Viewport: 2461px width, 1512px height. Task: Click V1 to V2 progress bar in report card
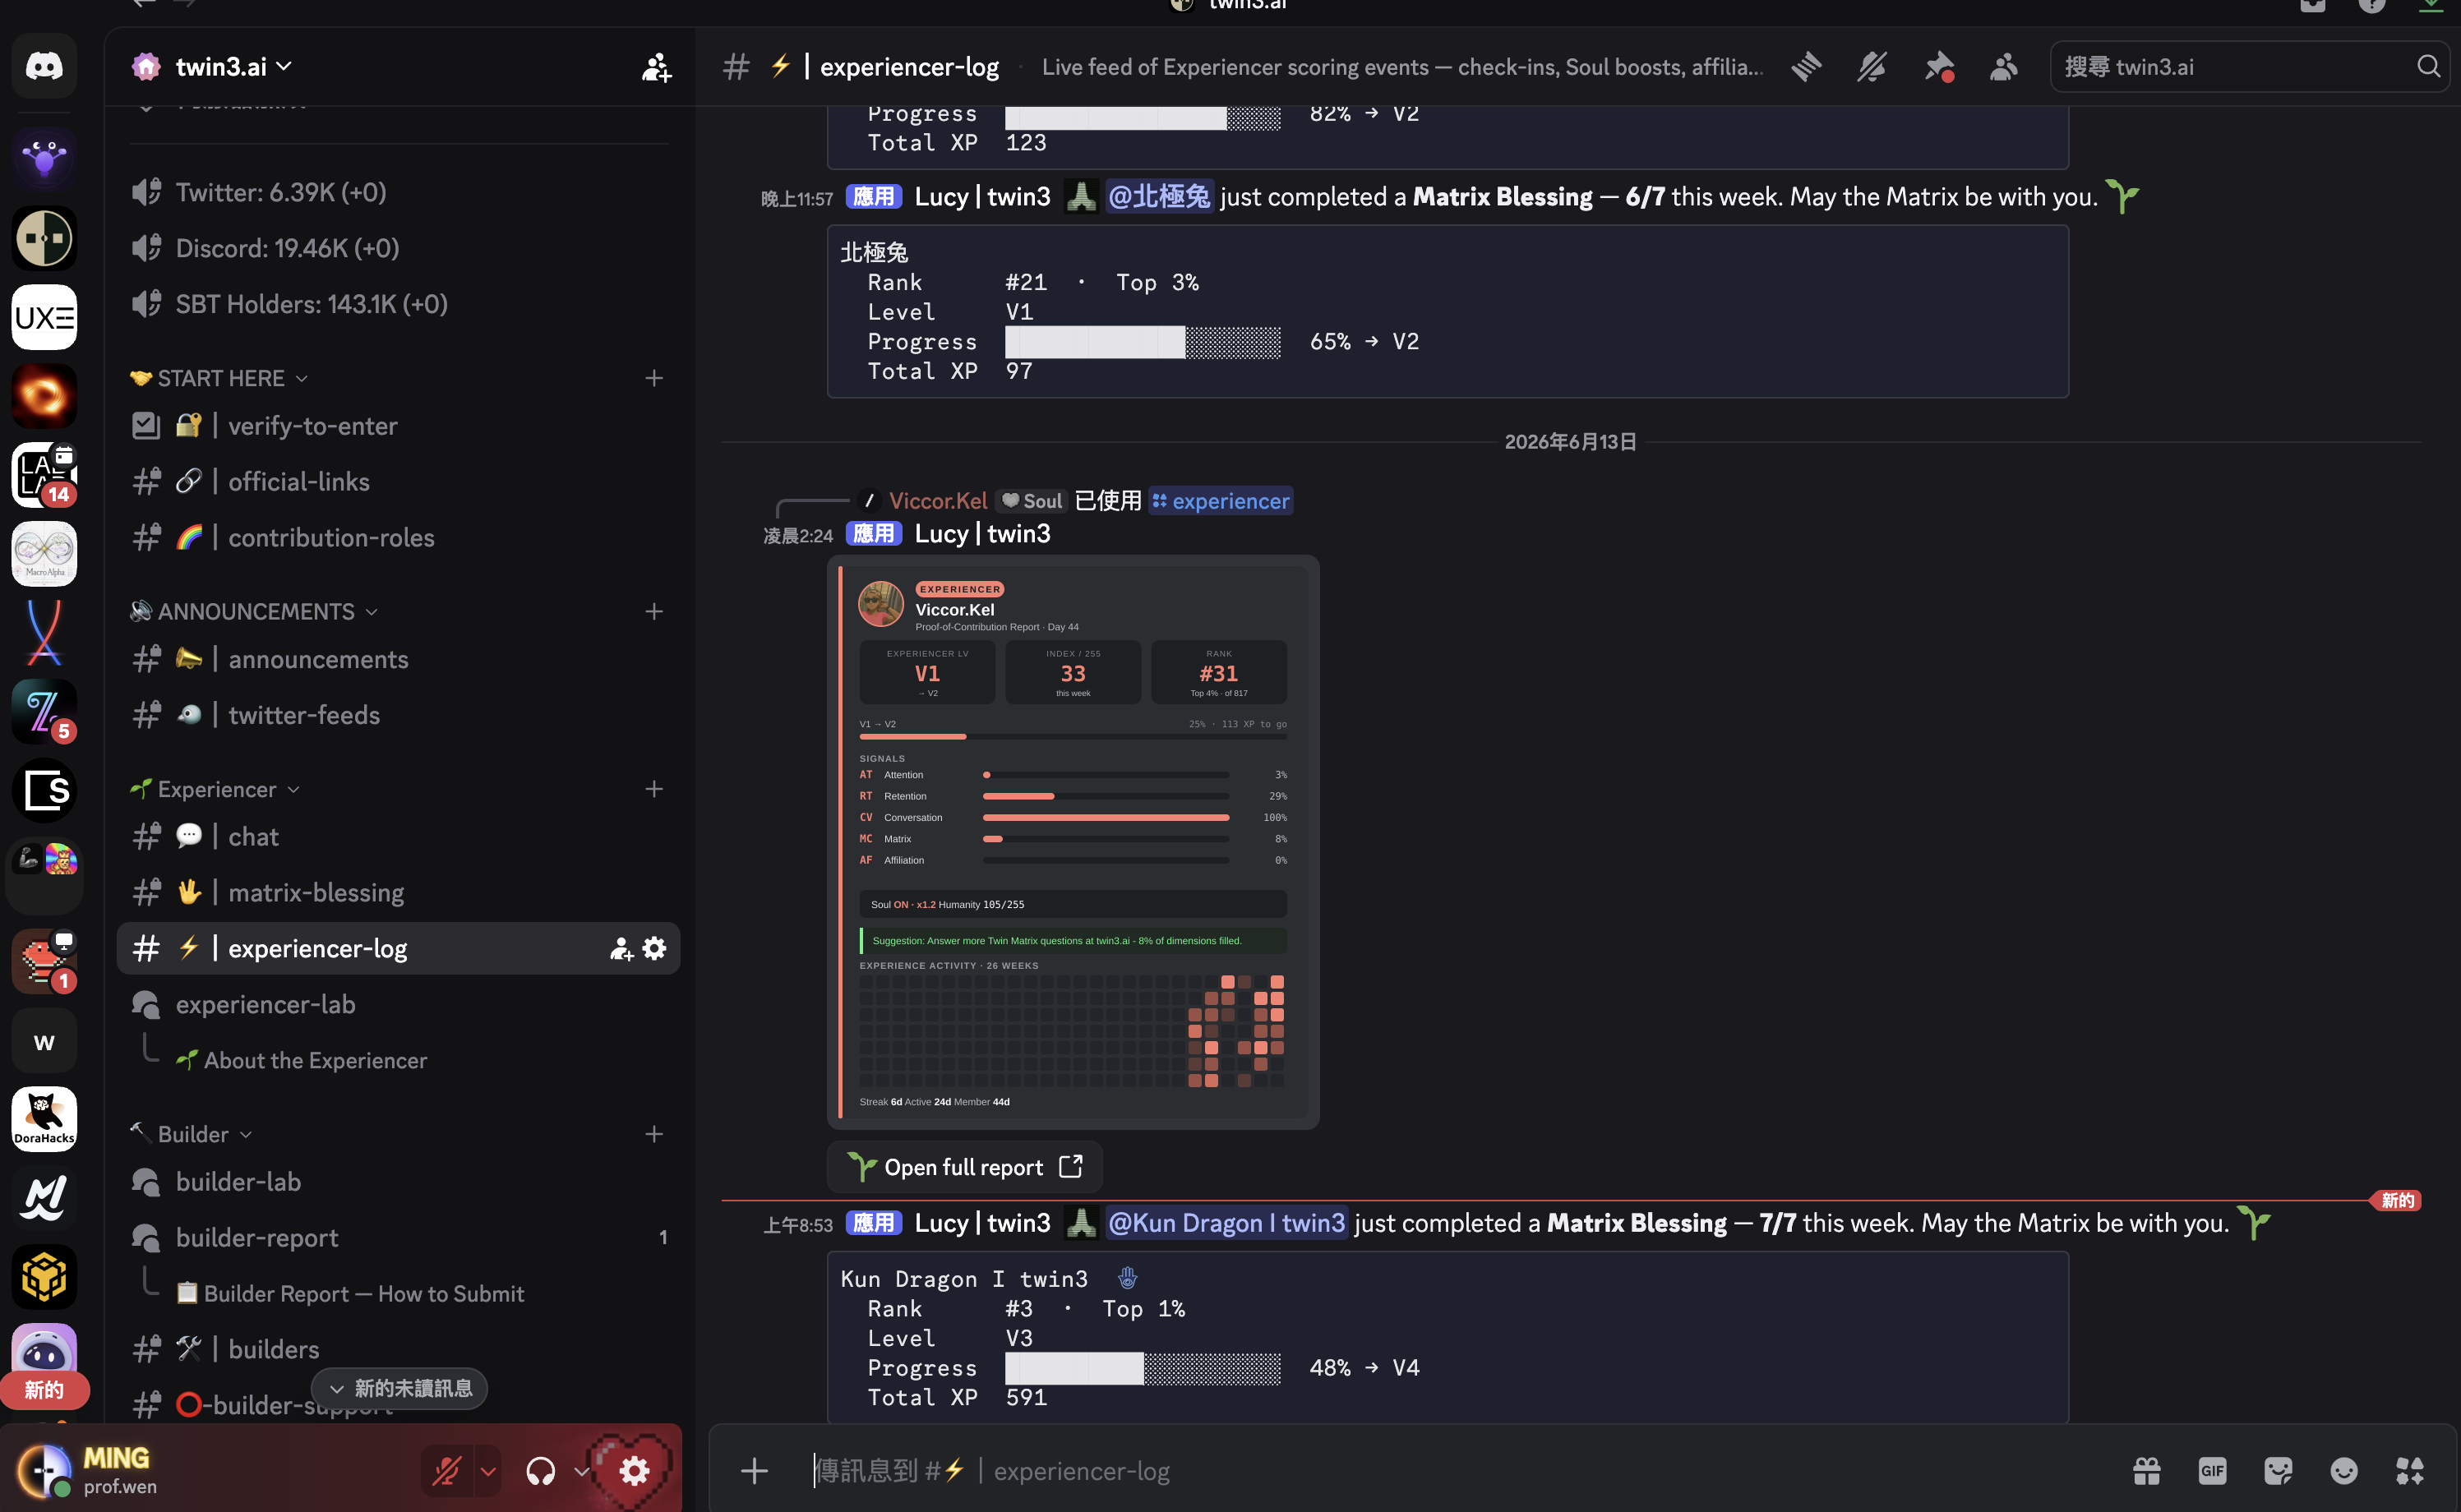click(1072, 737)
